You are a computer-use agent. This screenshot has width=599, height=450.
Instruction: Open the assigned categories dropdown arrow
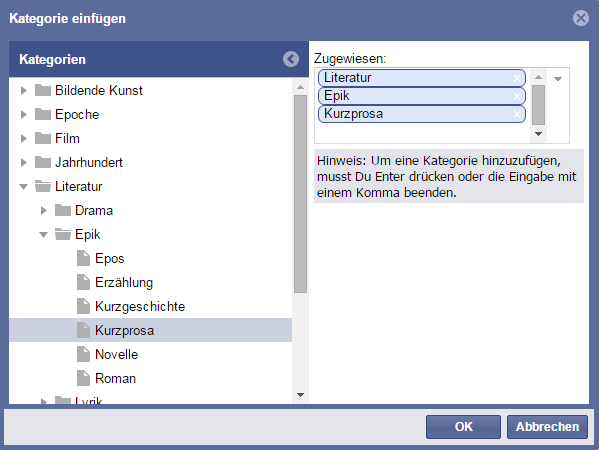[558, 79]
